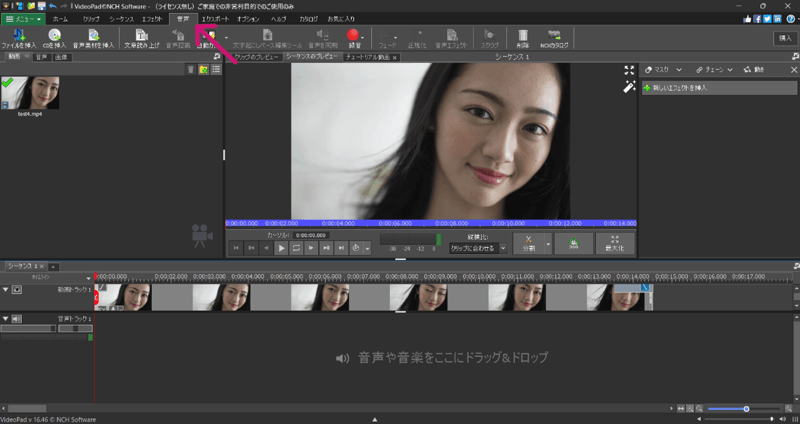
Task: Open the メニュー dropdown
Action: [x=24, y=18]
